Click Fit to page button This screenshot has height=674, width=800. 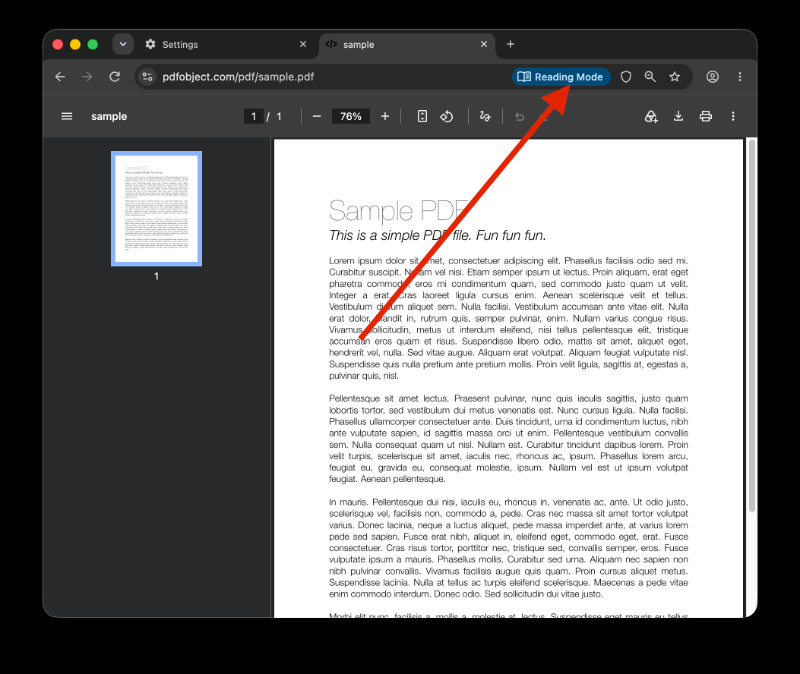[422, 116]
